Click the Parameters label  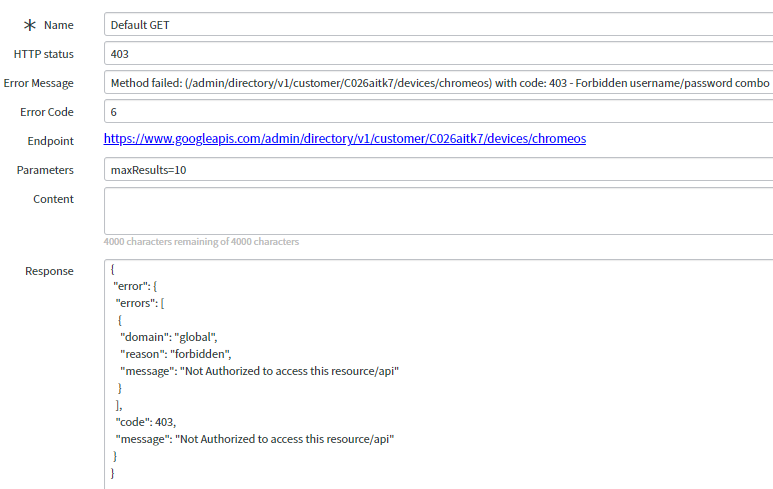point(45,170)
